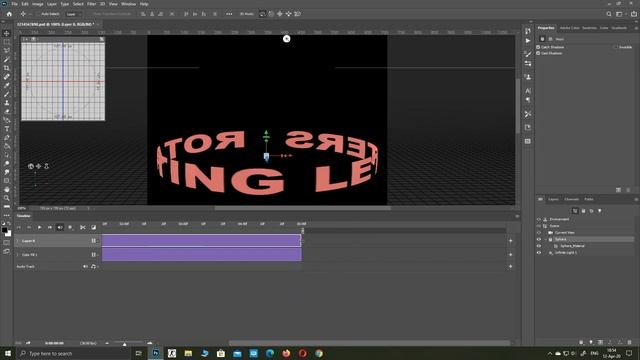Click the three-dots more options in options bar

pyautogui.click(x=229, y=14)
